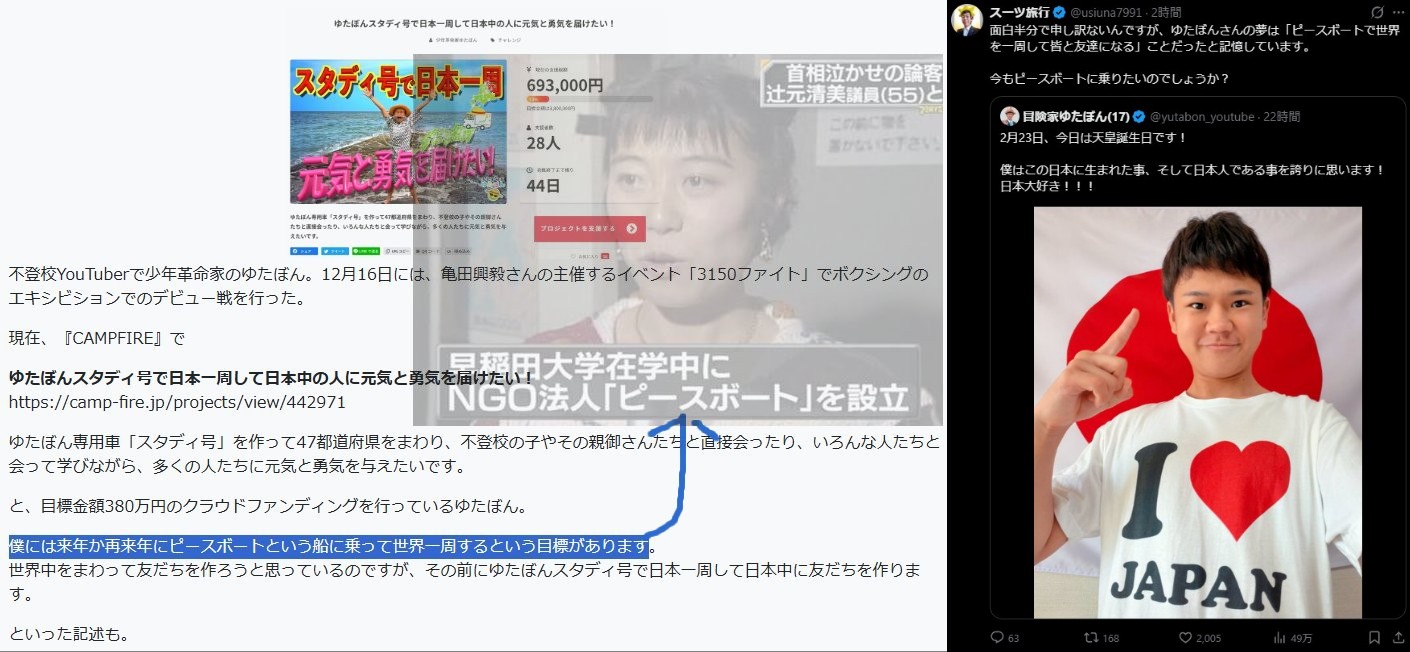
Task: Click the チャレンジ category tag
Action: click(507, 39)
